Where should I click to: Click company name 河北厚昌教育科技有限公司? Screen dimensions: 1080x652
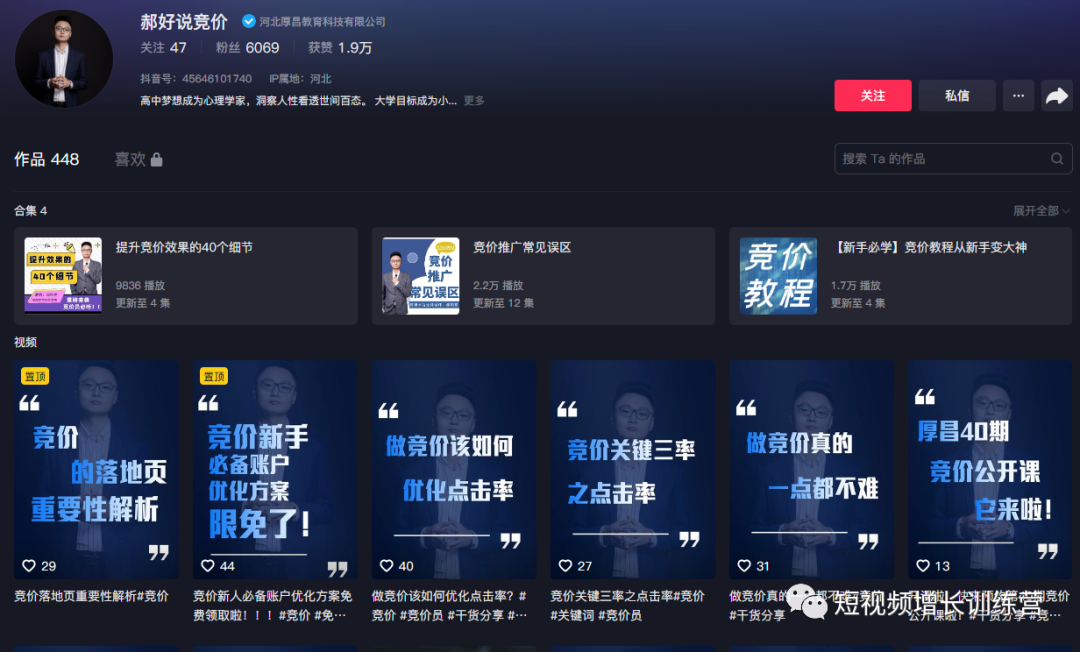click(x=322, y=22)
